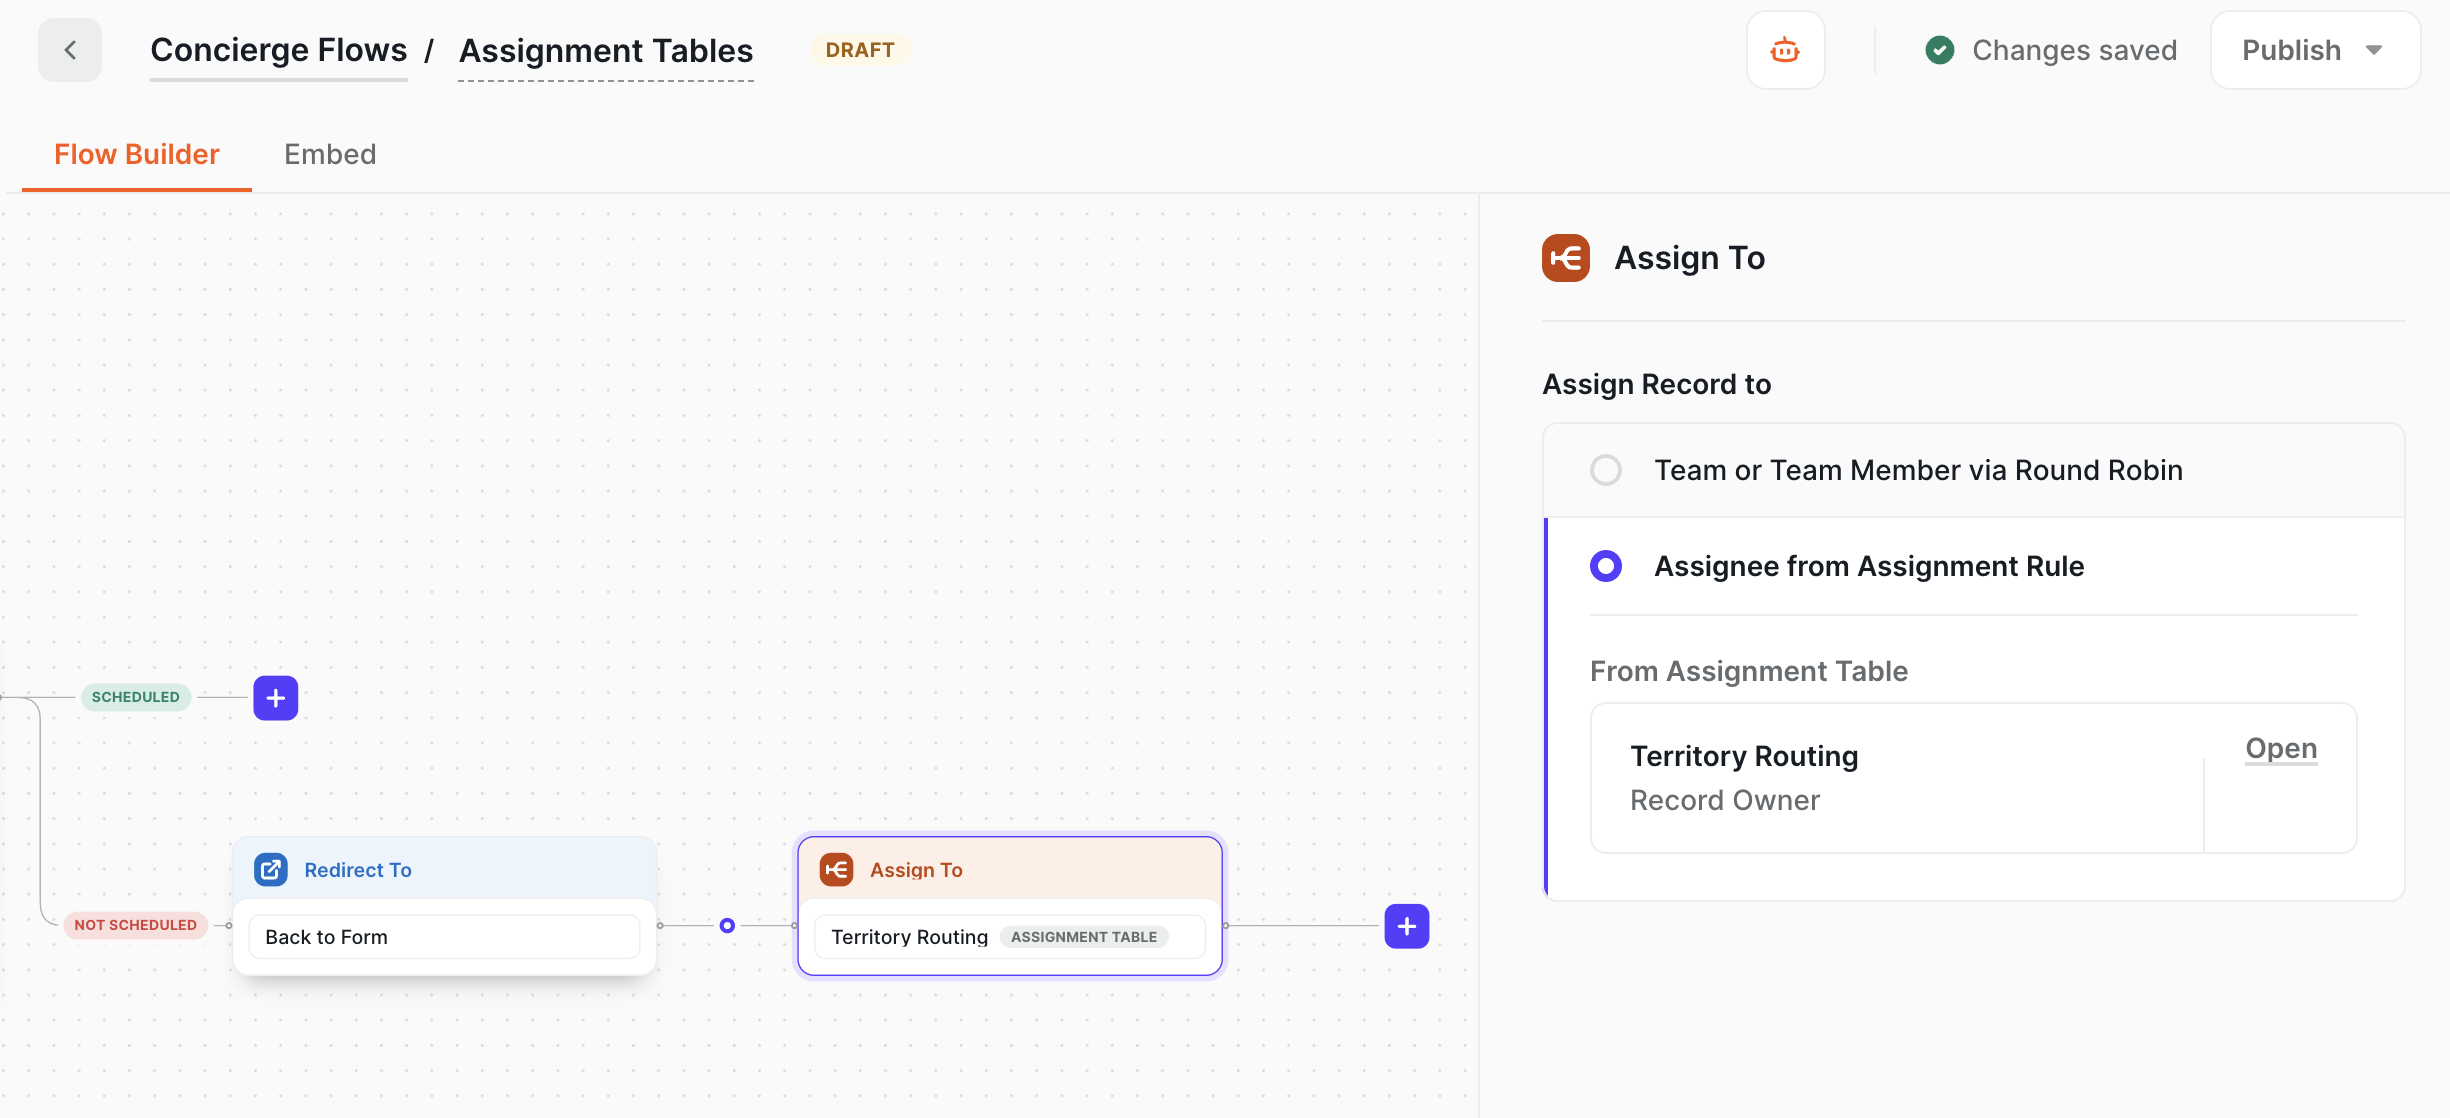2450x1118 pixels.
Task: Select Team or Team Member via Round Robin
Action: pyautogui.click(x=1974, y=470)
